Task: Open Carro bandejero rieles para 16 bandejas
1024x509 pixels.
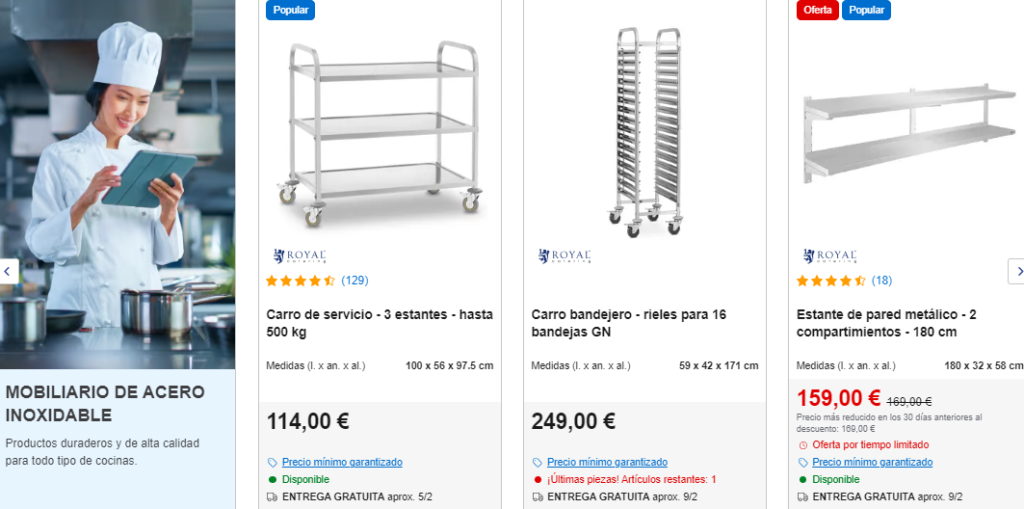Action: [x=628, y=323]
